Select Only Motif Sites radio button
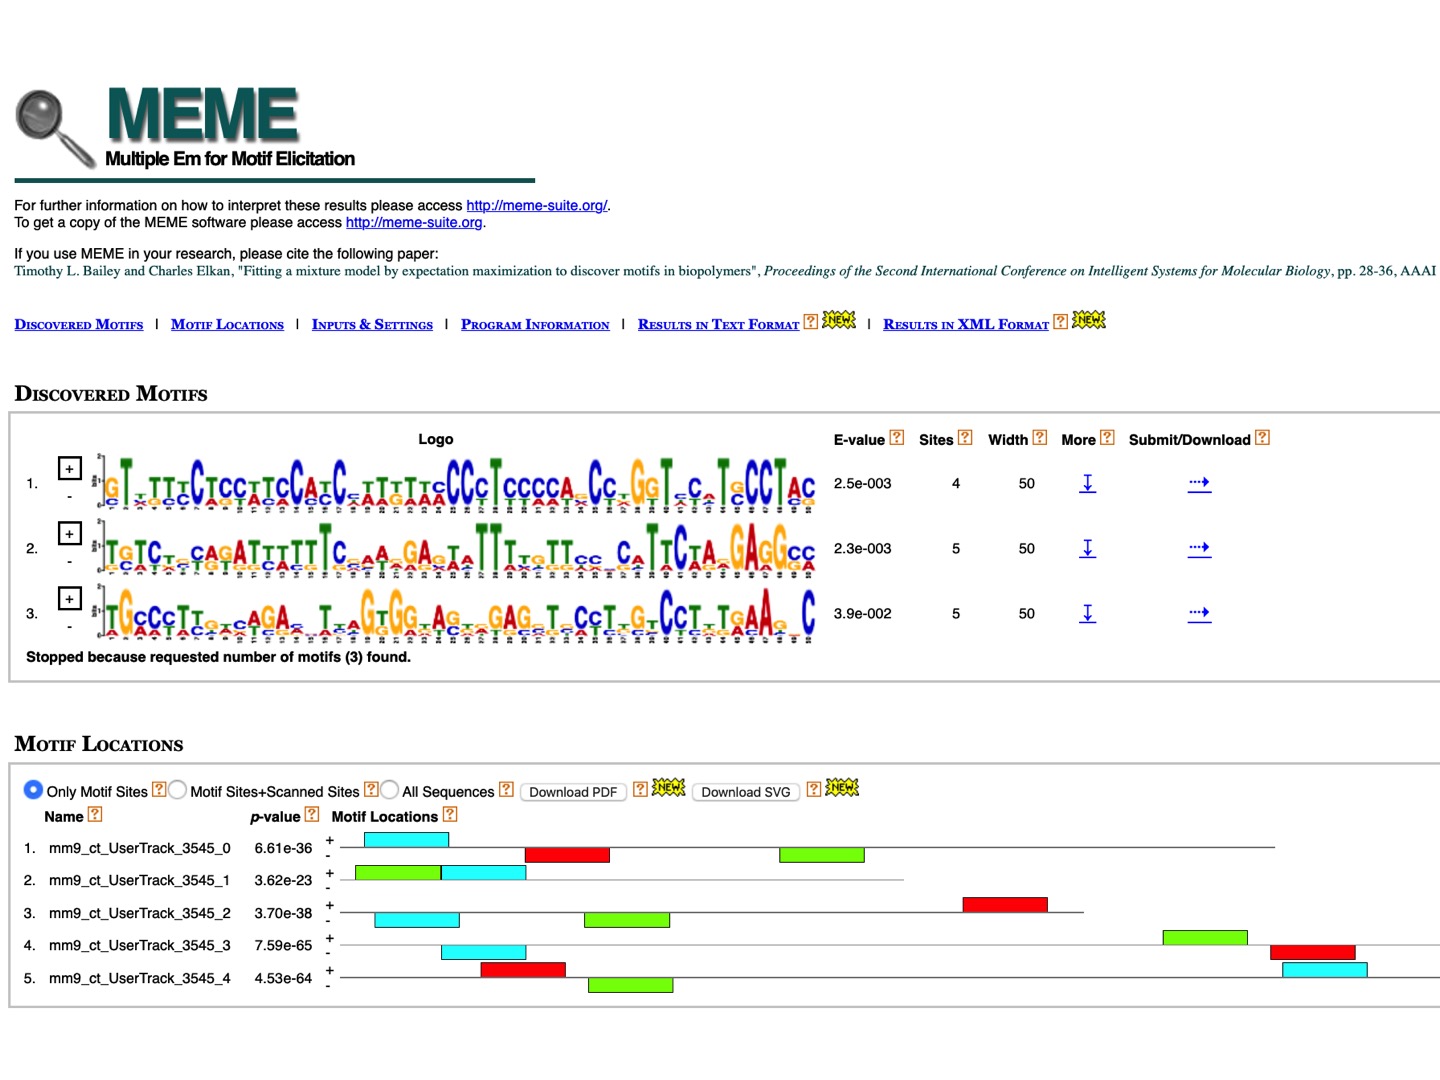 tap(33, 790)
